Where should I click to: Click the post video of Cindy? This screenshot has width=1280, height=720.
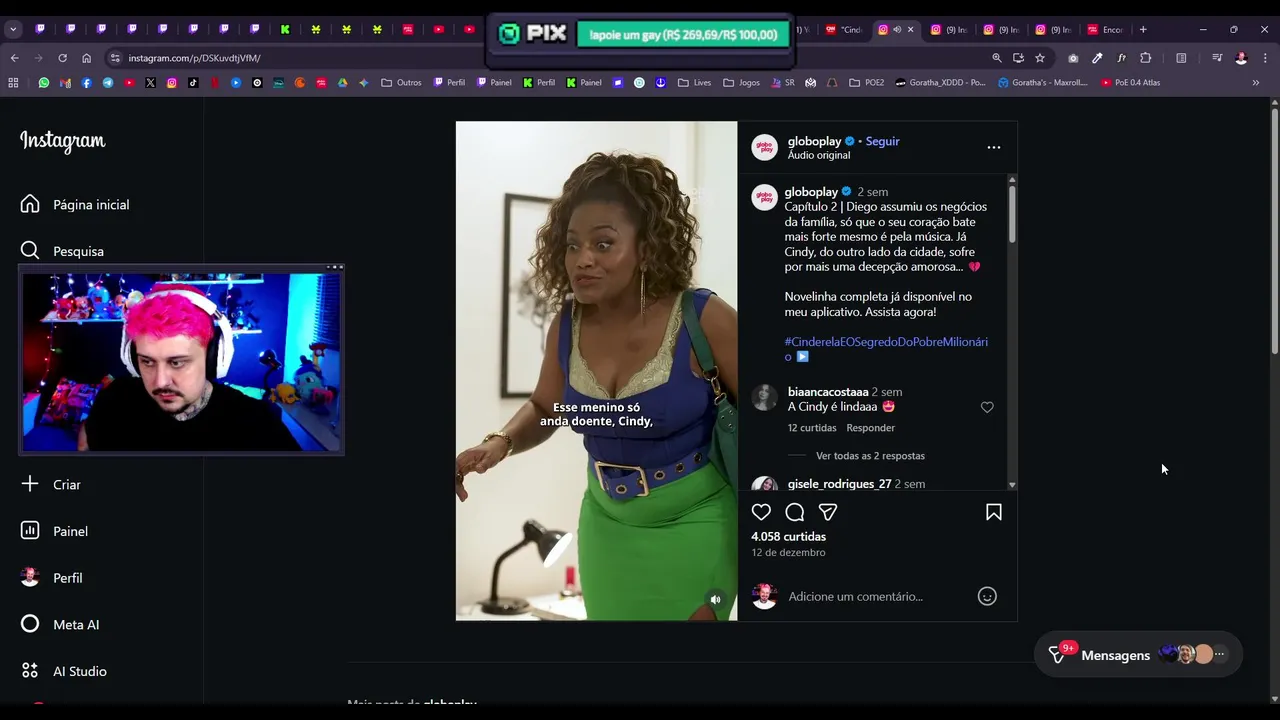point(596,371)
